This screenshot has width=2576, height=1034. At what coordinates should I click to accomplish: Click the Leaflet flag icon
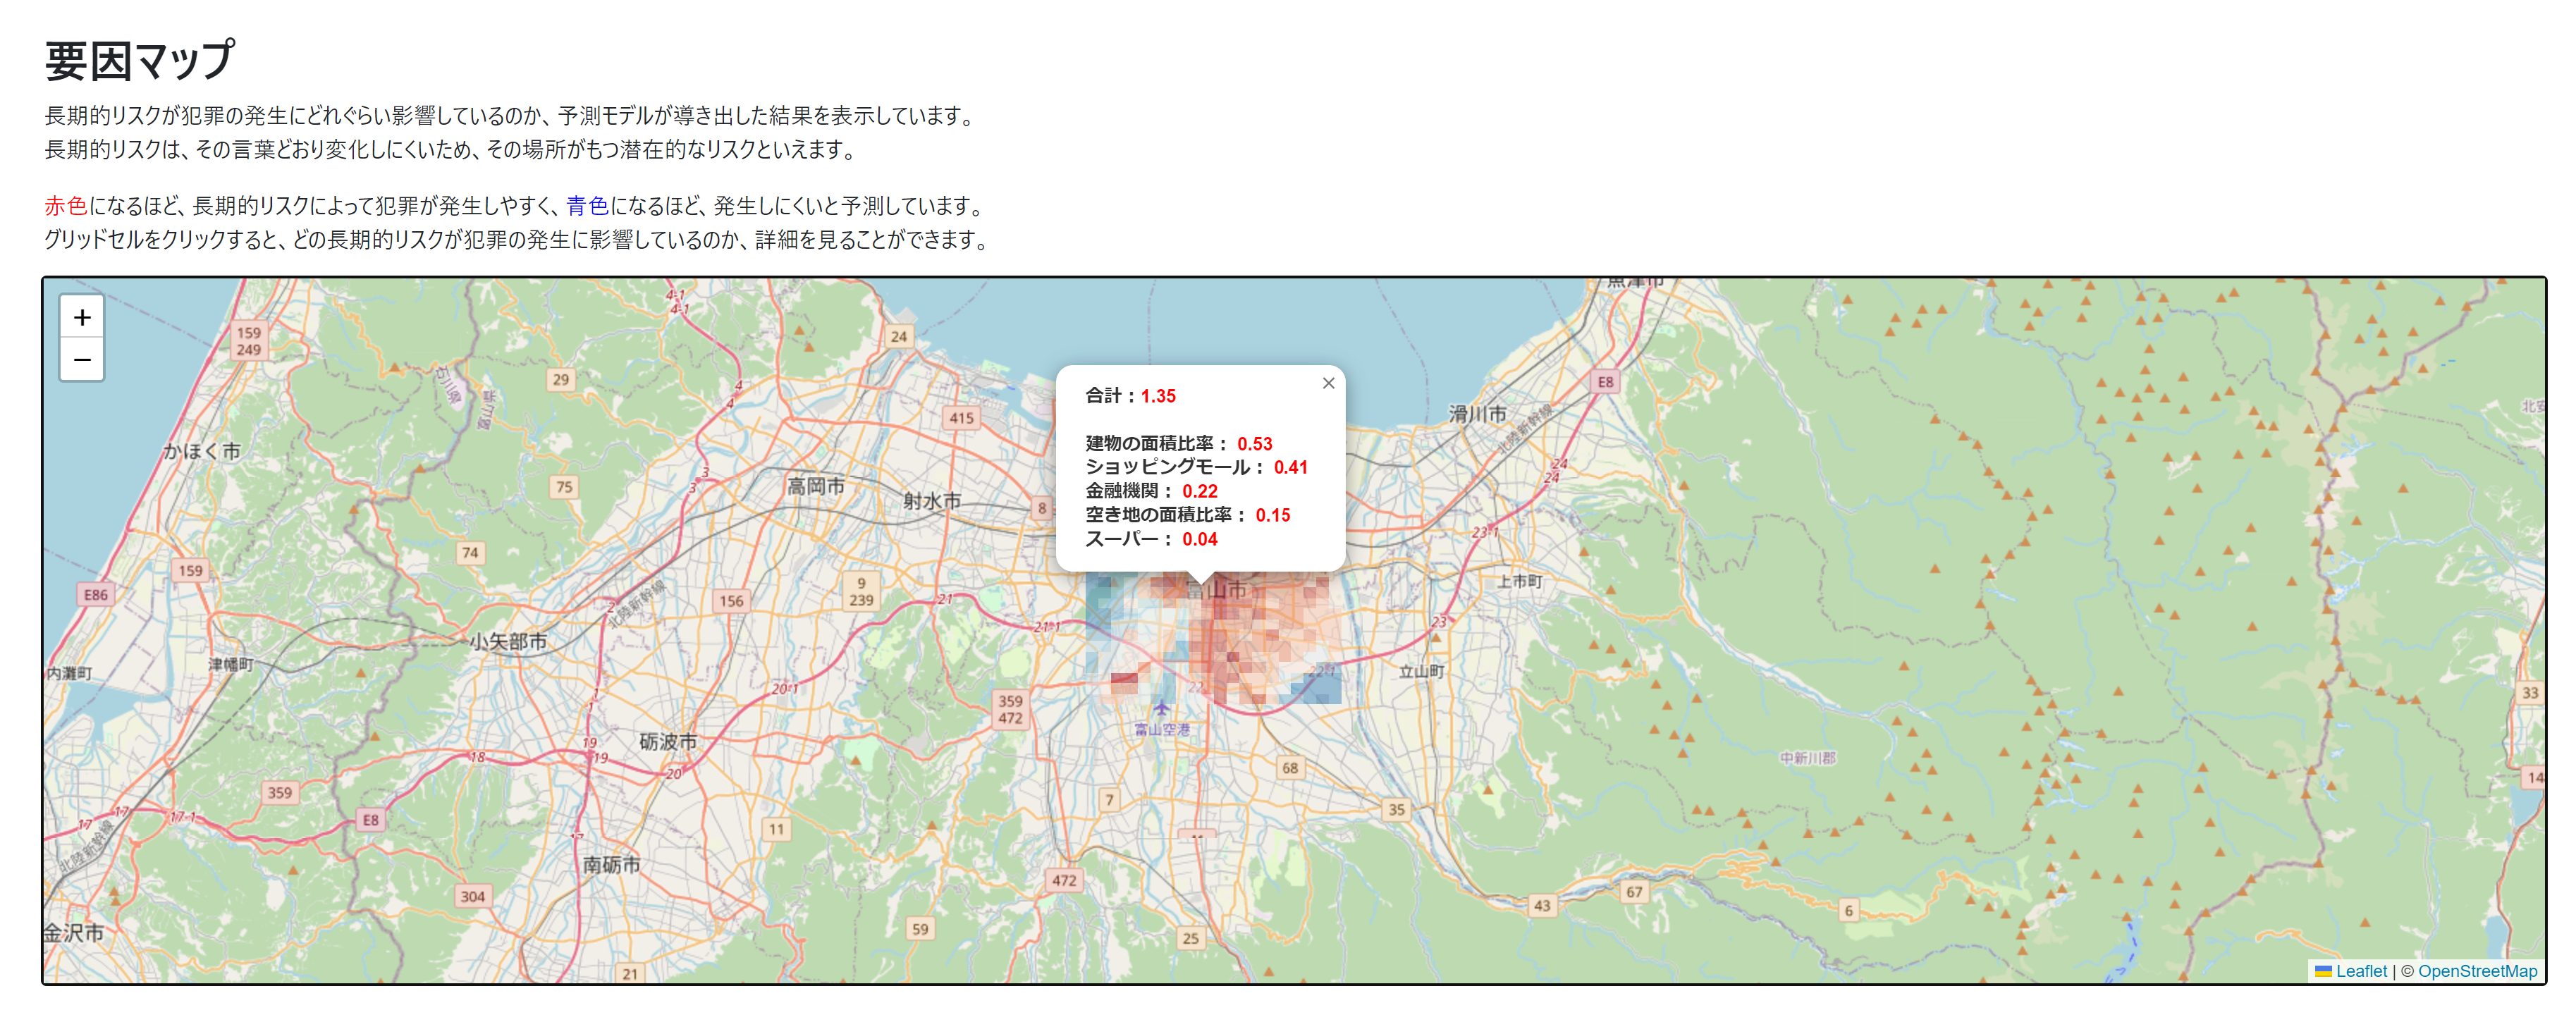2323,971
